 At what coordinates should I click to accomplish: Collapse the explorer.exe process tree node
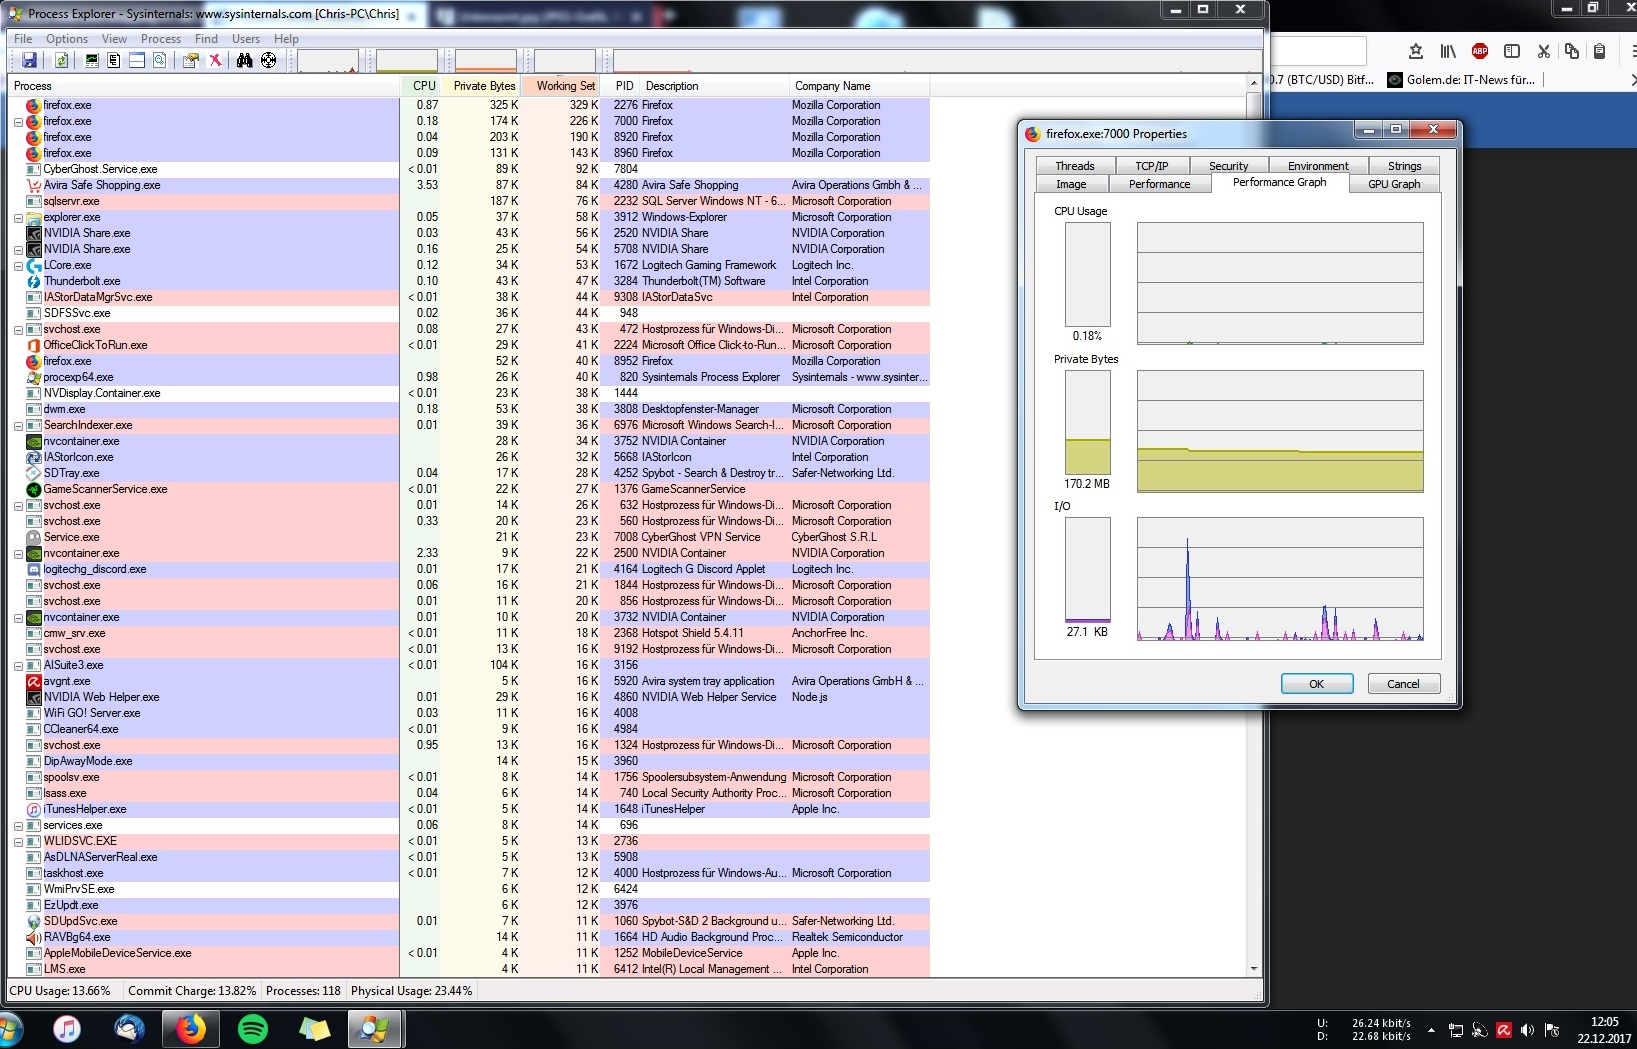click(18, 217)
